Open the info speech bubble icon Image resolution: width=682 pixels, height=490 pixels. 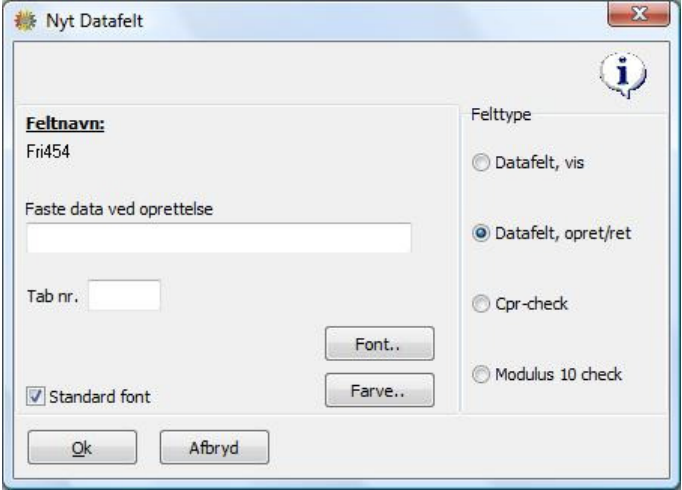623,75
